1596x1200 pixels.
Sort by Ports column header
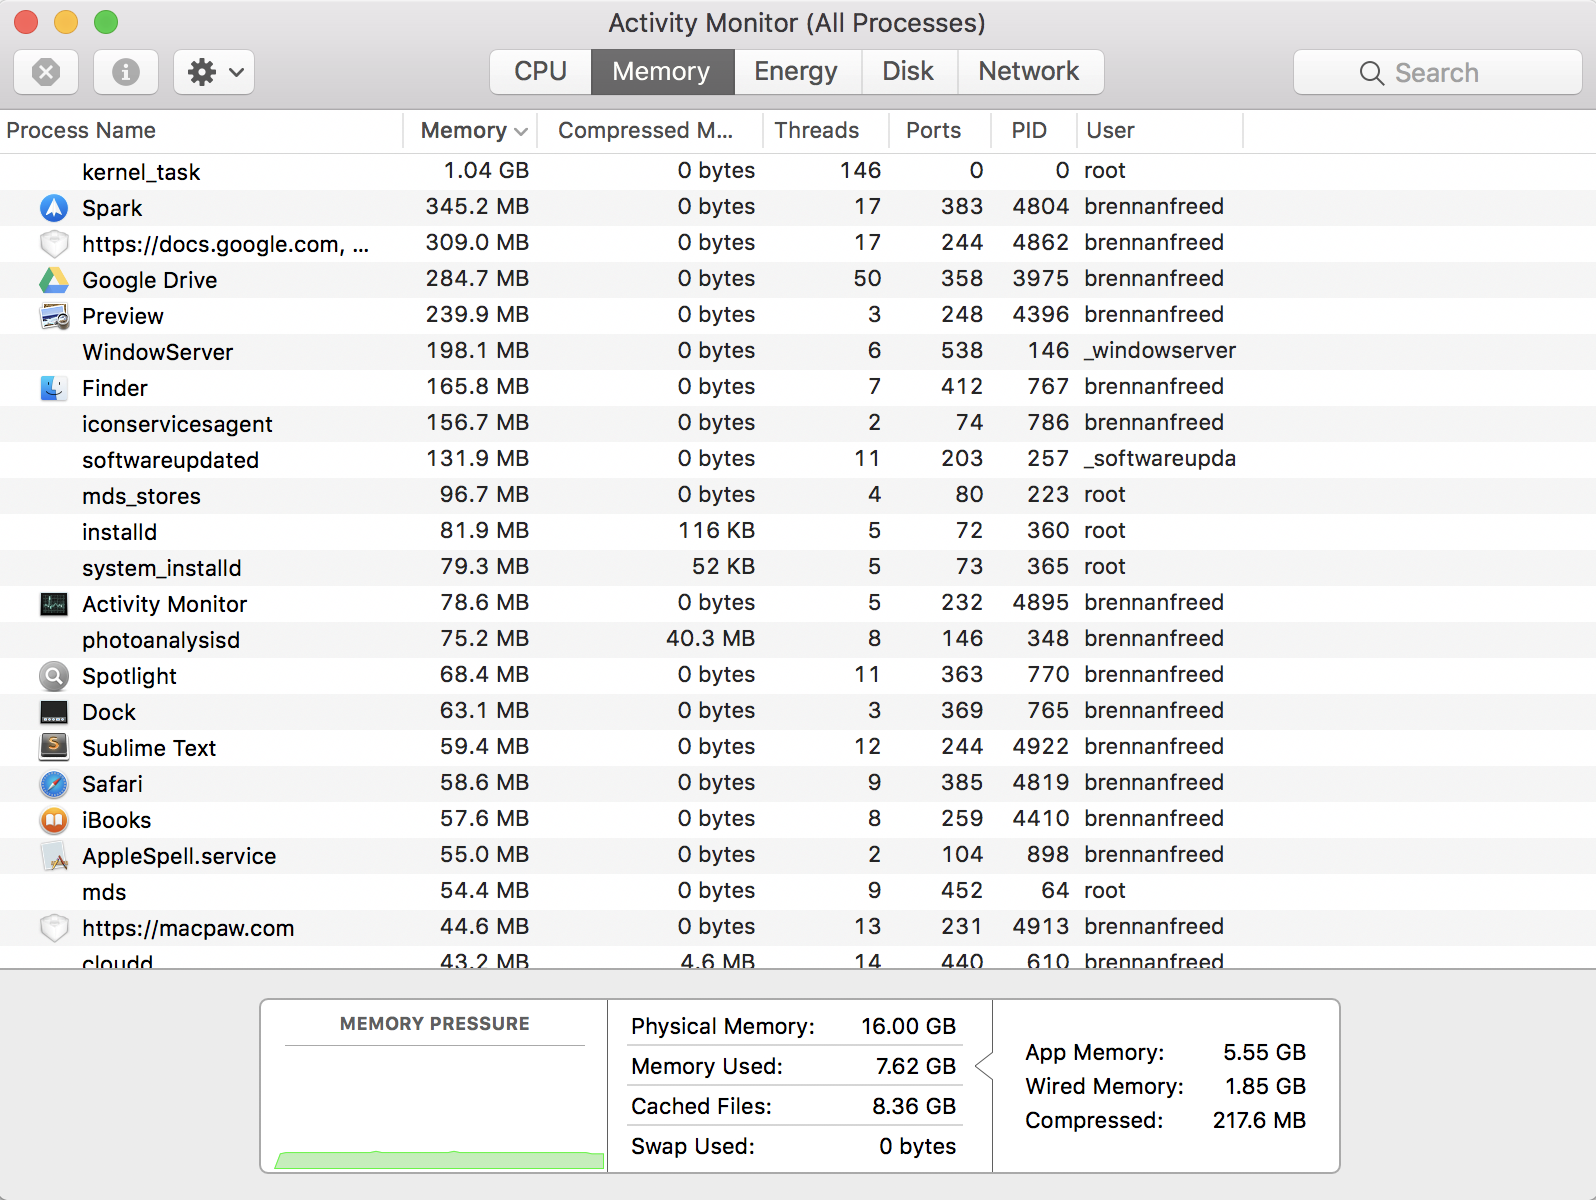pos(940,130)
